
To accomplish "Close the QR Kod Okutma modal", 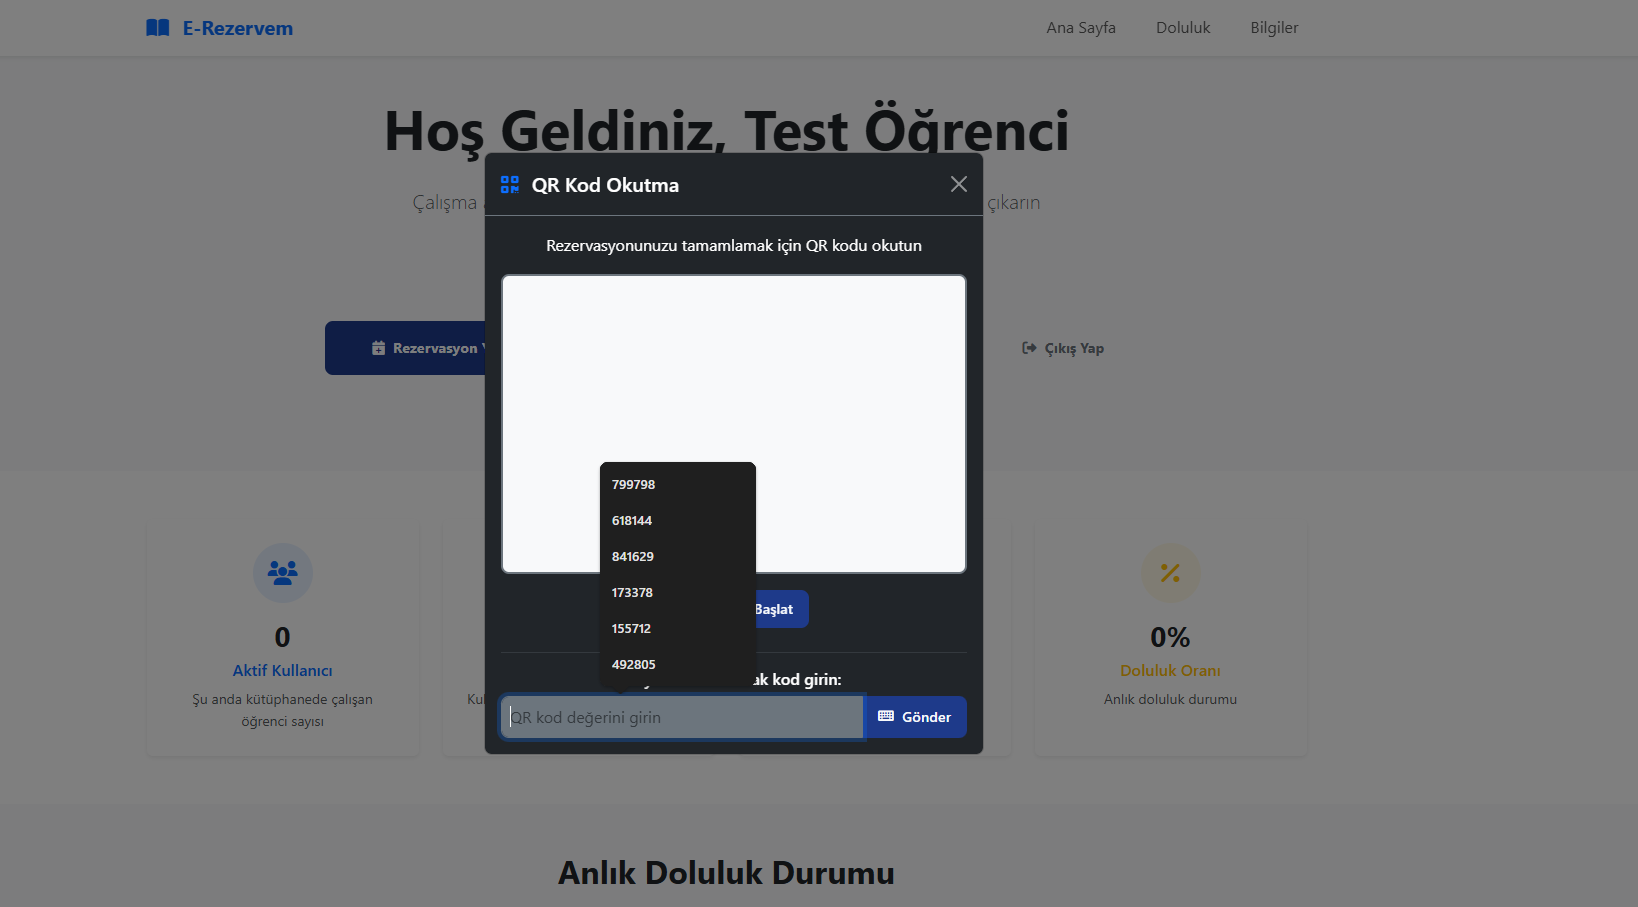I will [x=958, y=184].
